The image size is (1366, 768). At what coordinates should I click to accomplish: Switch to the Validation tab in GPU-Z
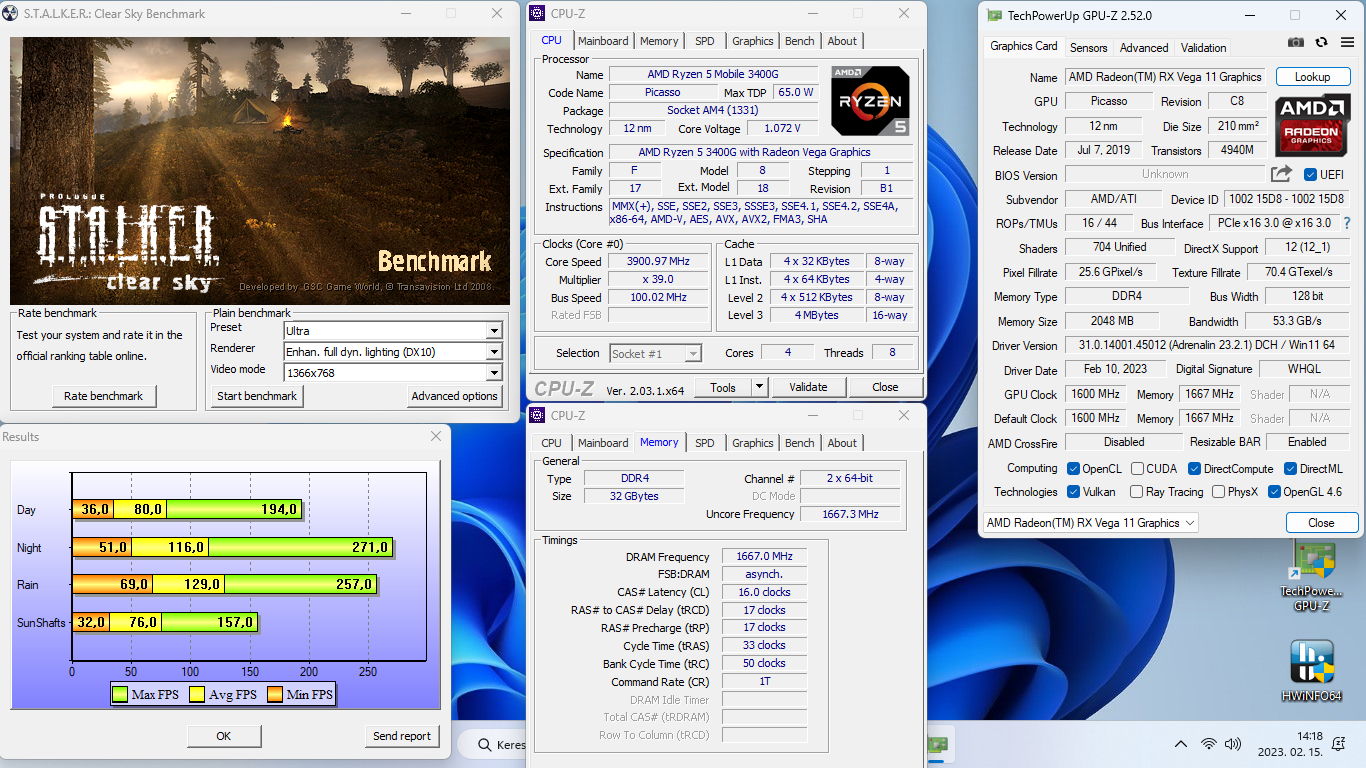point(1203,48)
